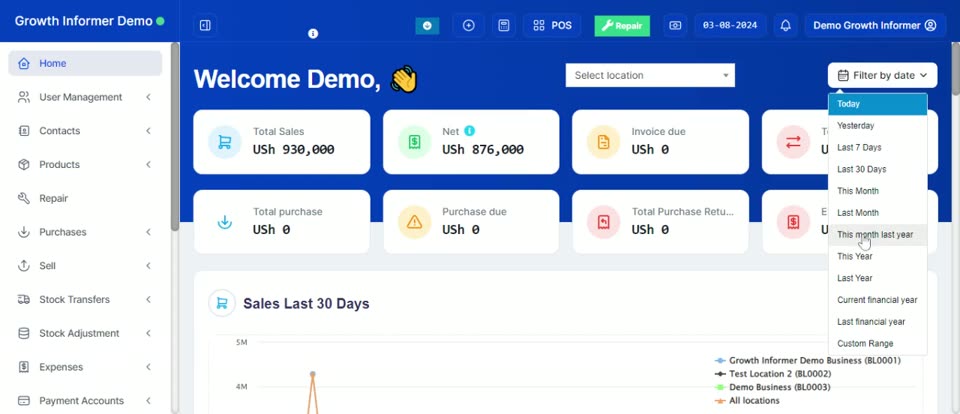Click the plus circle add icon
The image size is (960, 414).
click(468, 26)
